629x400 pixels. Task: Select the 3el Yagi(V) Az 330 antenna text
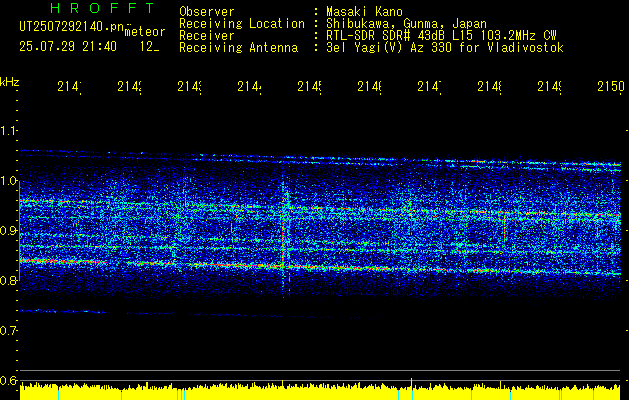(x=445, y=48)
